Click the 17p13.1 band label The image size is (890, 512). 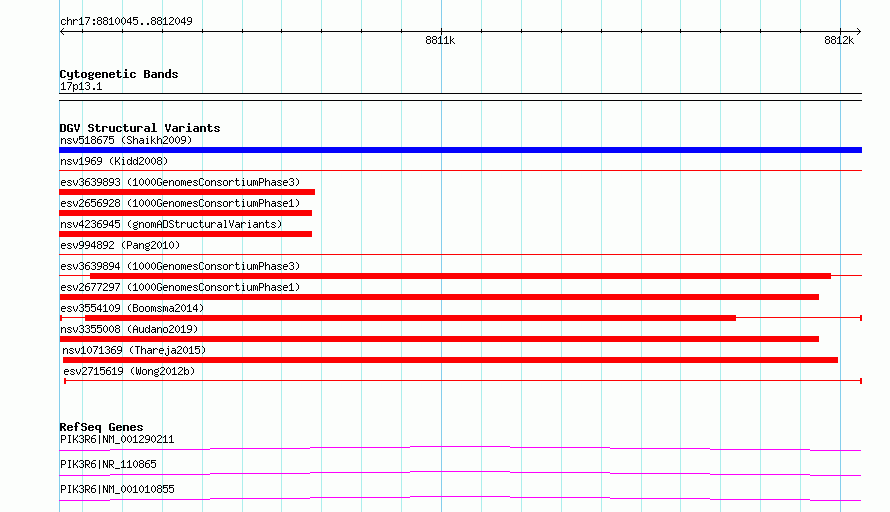81,86
